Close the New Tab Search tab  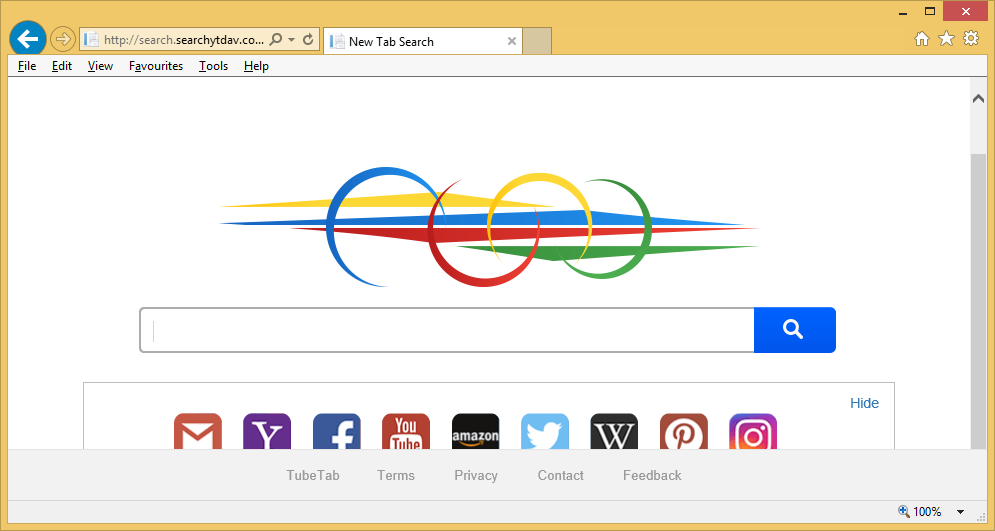pos(511,41)
